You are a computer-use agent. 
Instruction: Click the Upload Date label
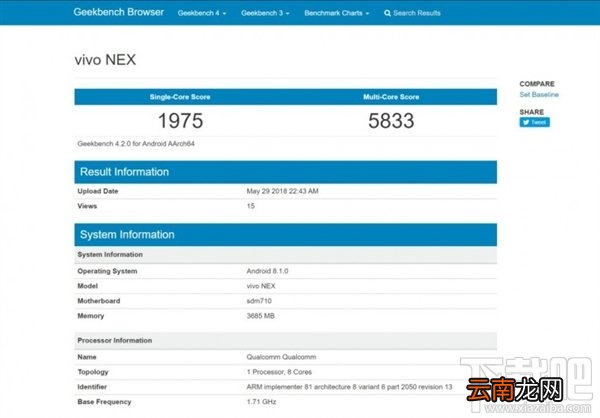(x=98, y=191)
